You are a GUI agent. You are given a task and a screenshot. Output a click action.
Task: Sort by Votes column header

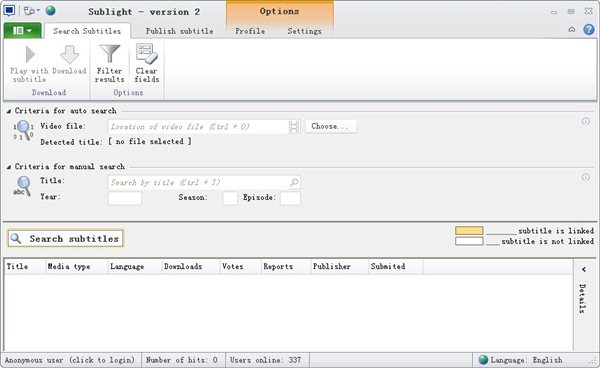pos(241,266)
